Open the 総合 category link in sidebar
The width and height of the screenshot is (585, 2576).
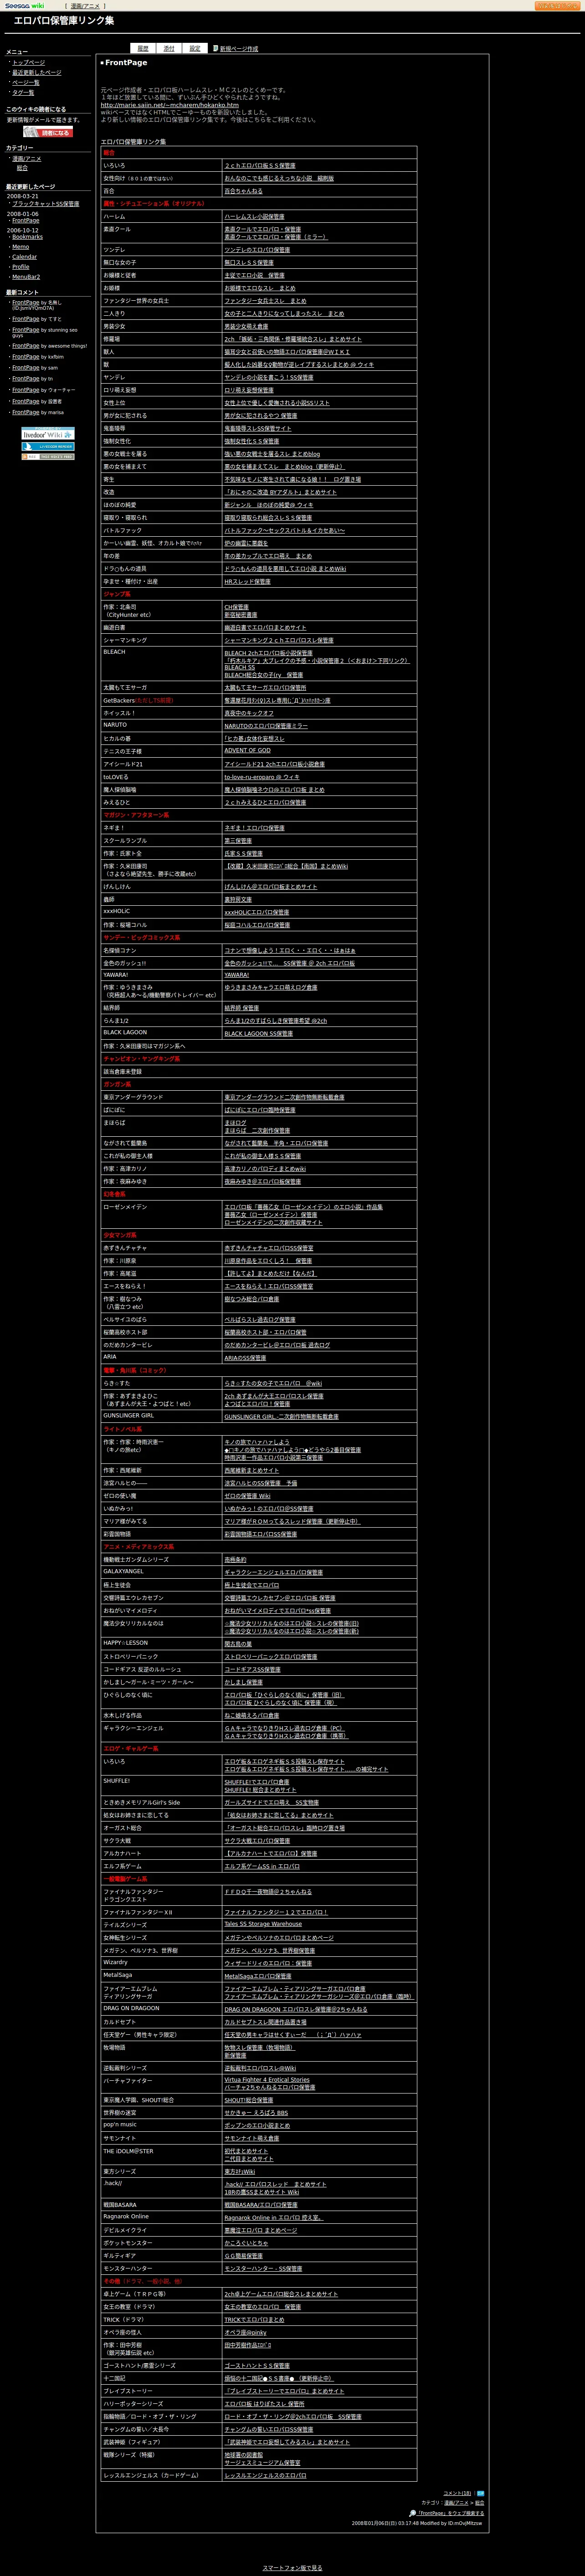point(22,168)
